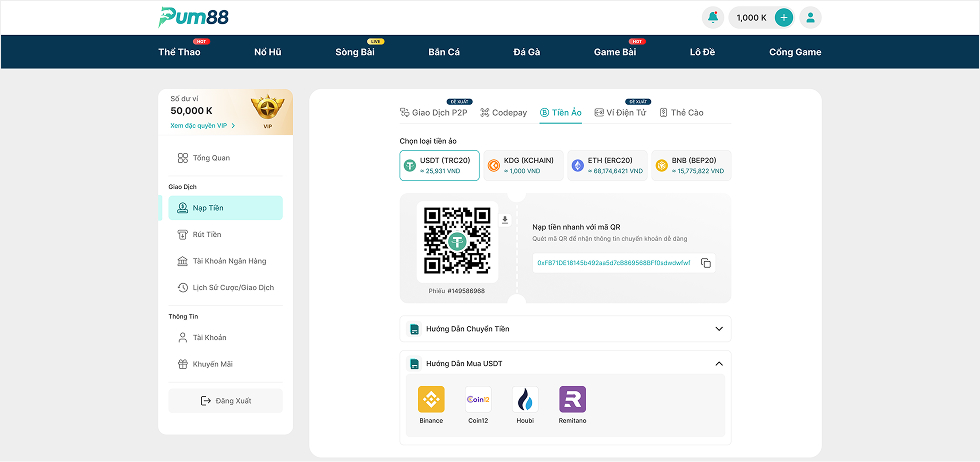
Task: Open Game Bài menu
Action: point(615,52)
